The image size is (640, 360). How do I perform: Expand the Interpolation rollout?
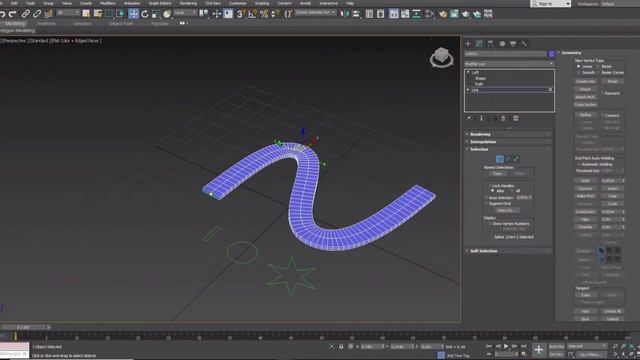(509, 142)
